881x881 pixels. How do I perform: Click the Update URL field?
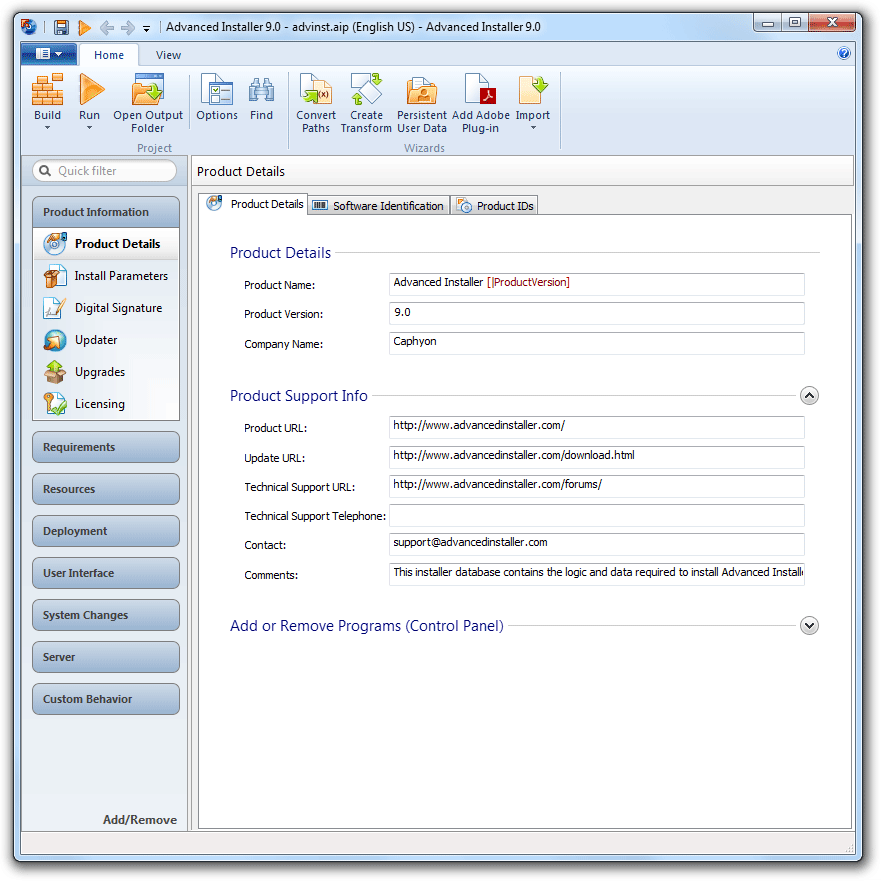[597, 457]
